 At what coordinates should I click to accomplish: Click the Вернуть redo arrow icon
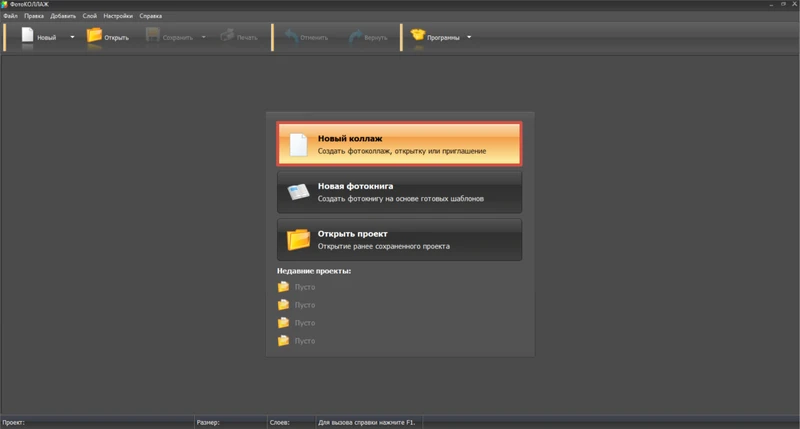point(355,36)
